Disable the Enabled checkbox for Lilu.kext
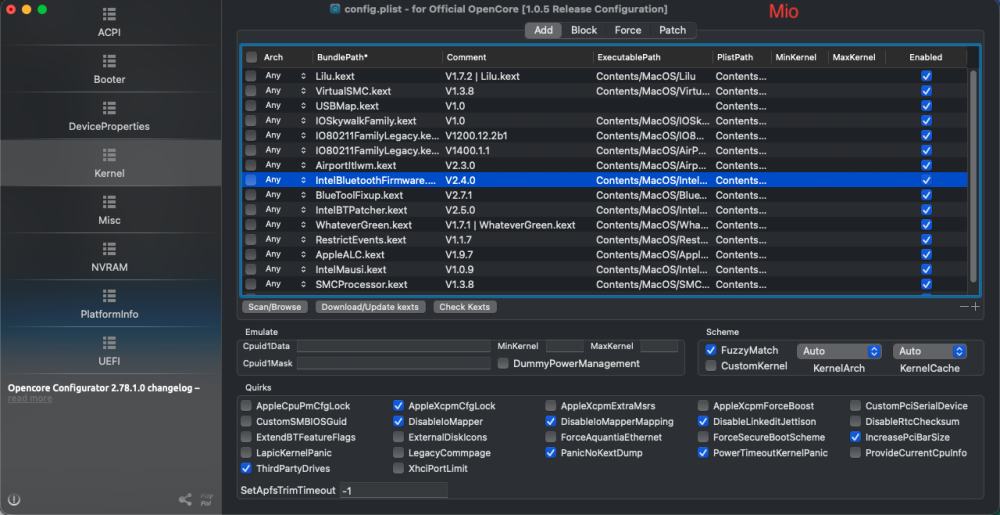1000x515 pixels. click(x=926, y=76)
